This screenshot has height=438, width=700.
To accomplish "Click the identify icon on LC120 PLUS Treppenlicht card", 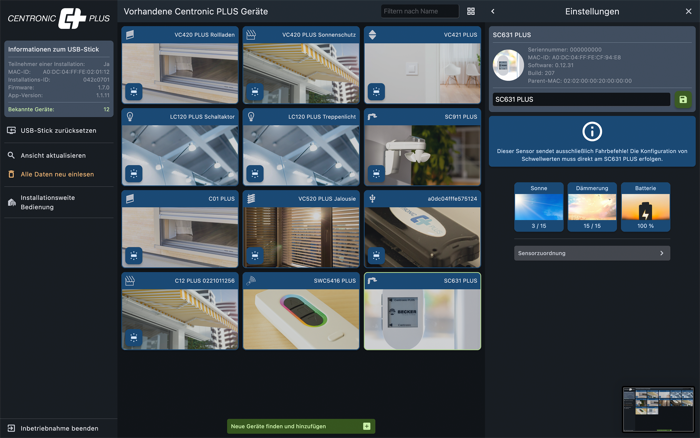I will [x=255, y=173].
